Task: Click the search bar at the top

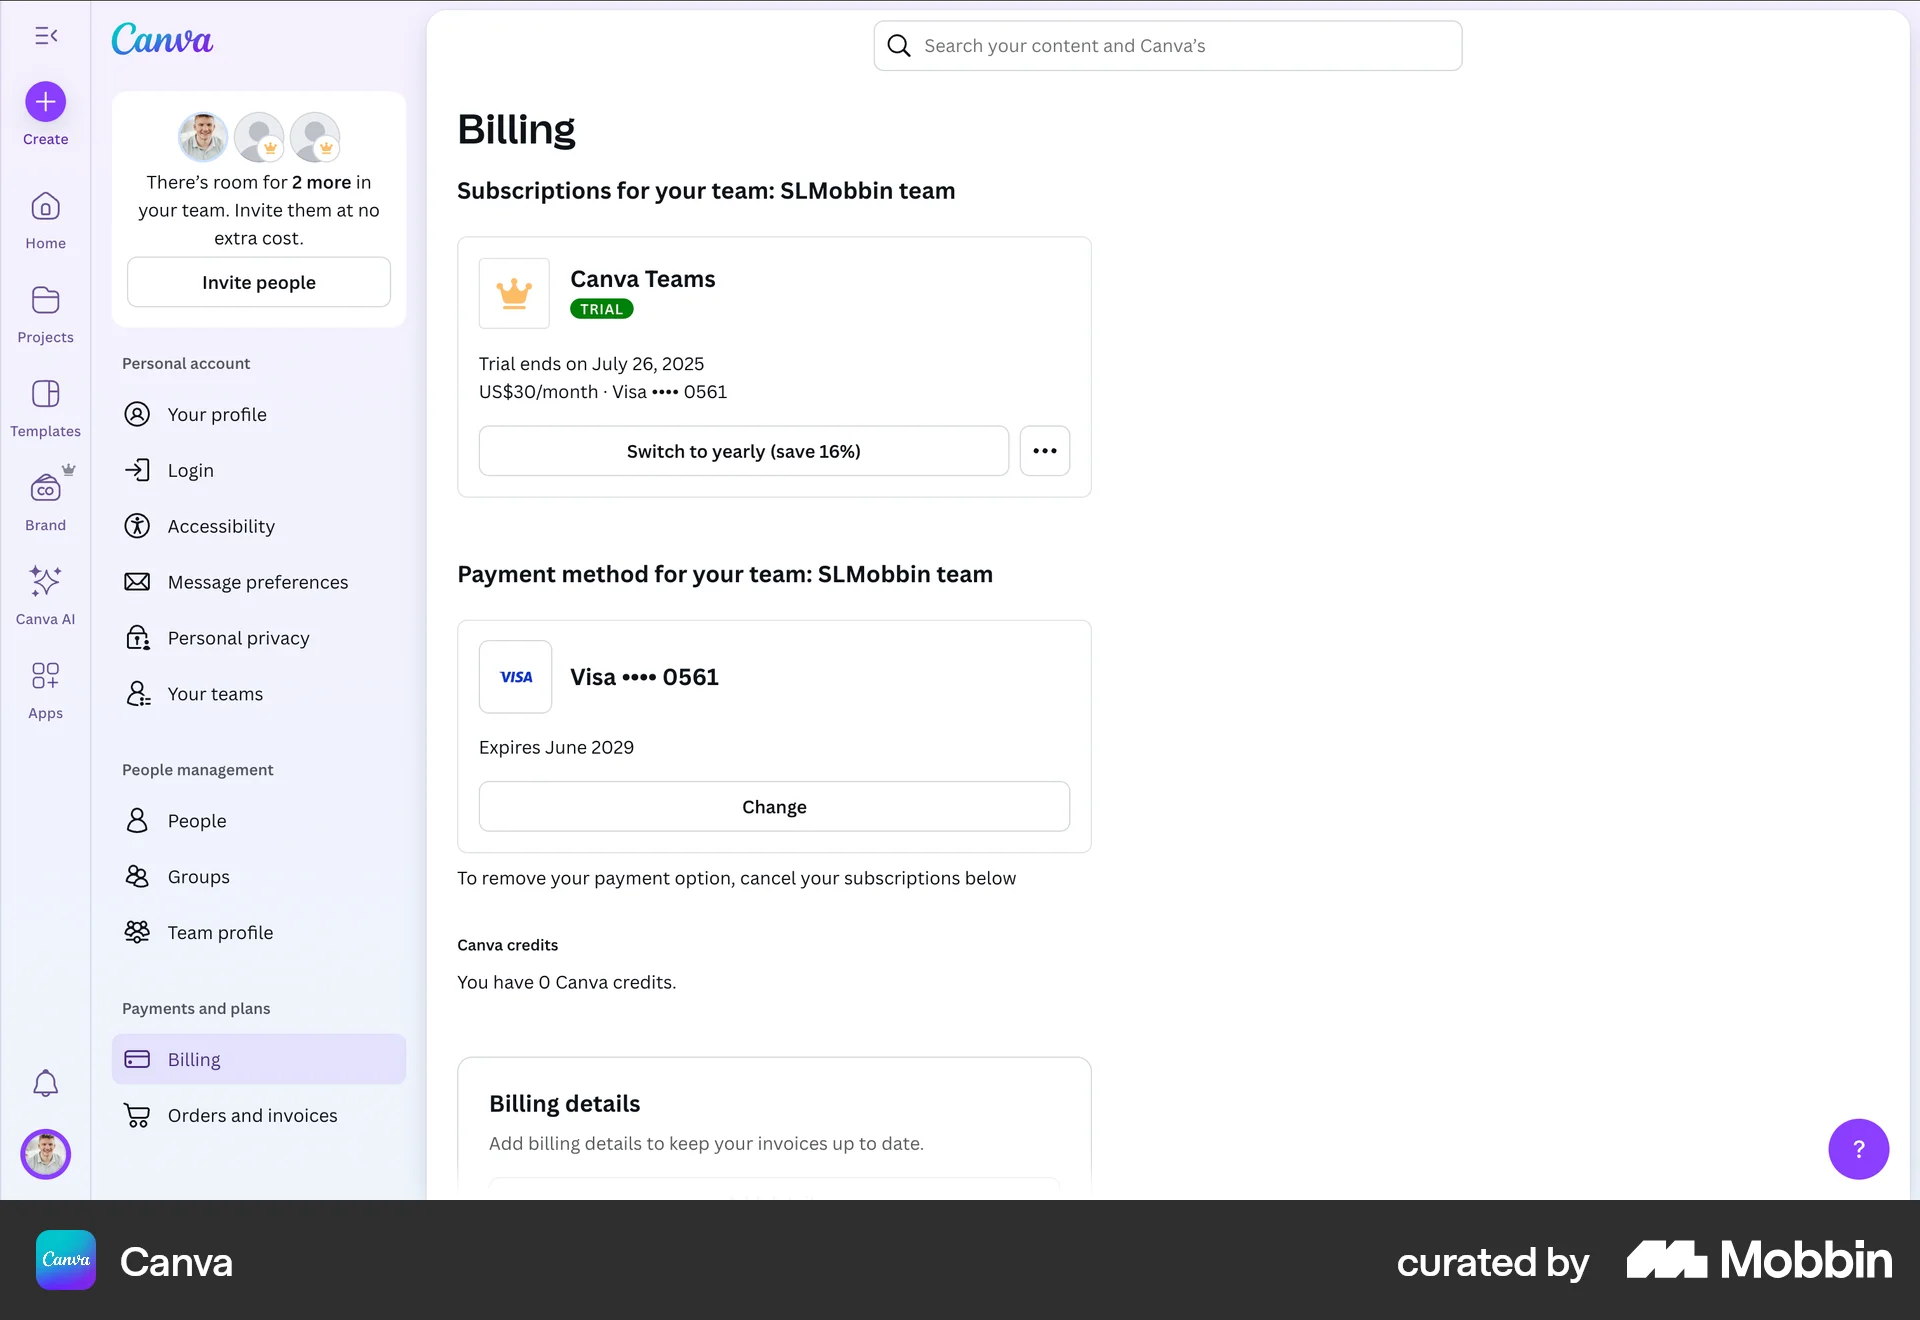Action: pyautogui.click(x=1166, y=45)
